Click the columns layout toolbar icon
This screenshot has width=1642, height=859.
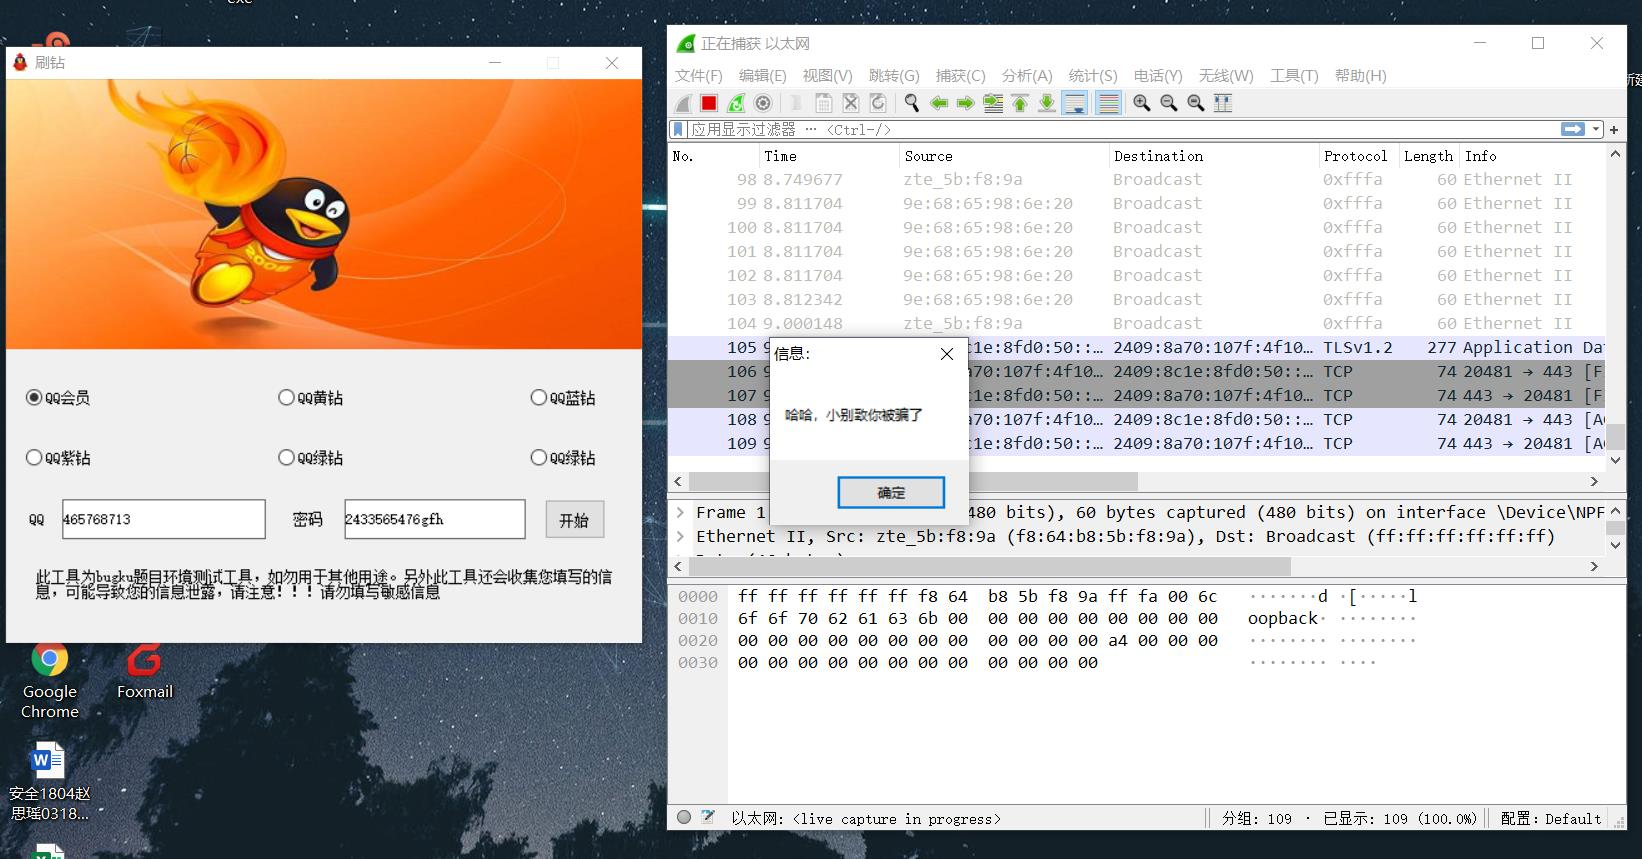pyautogui.click(x=1222, y=103)
